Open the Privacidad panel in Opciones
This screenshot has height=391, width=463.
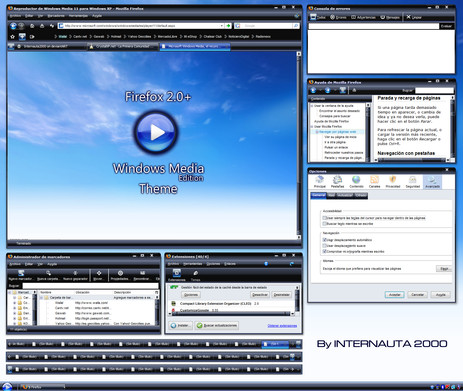click(393, 182)
